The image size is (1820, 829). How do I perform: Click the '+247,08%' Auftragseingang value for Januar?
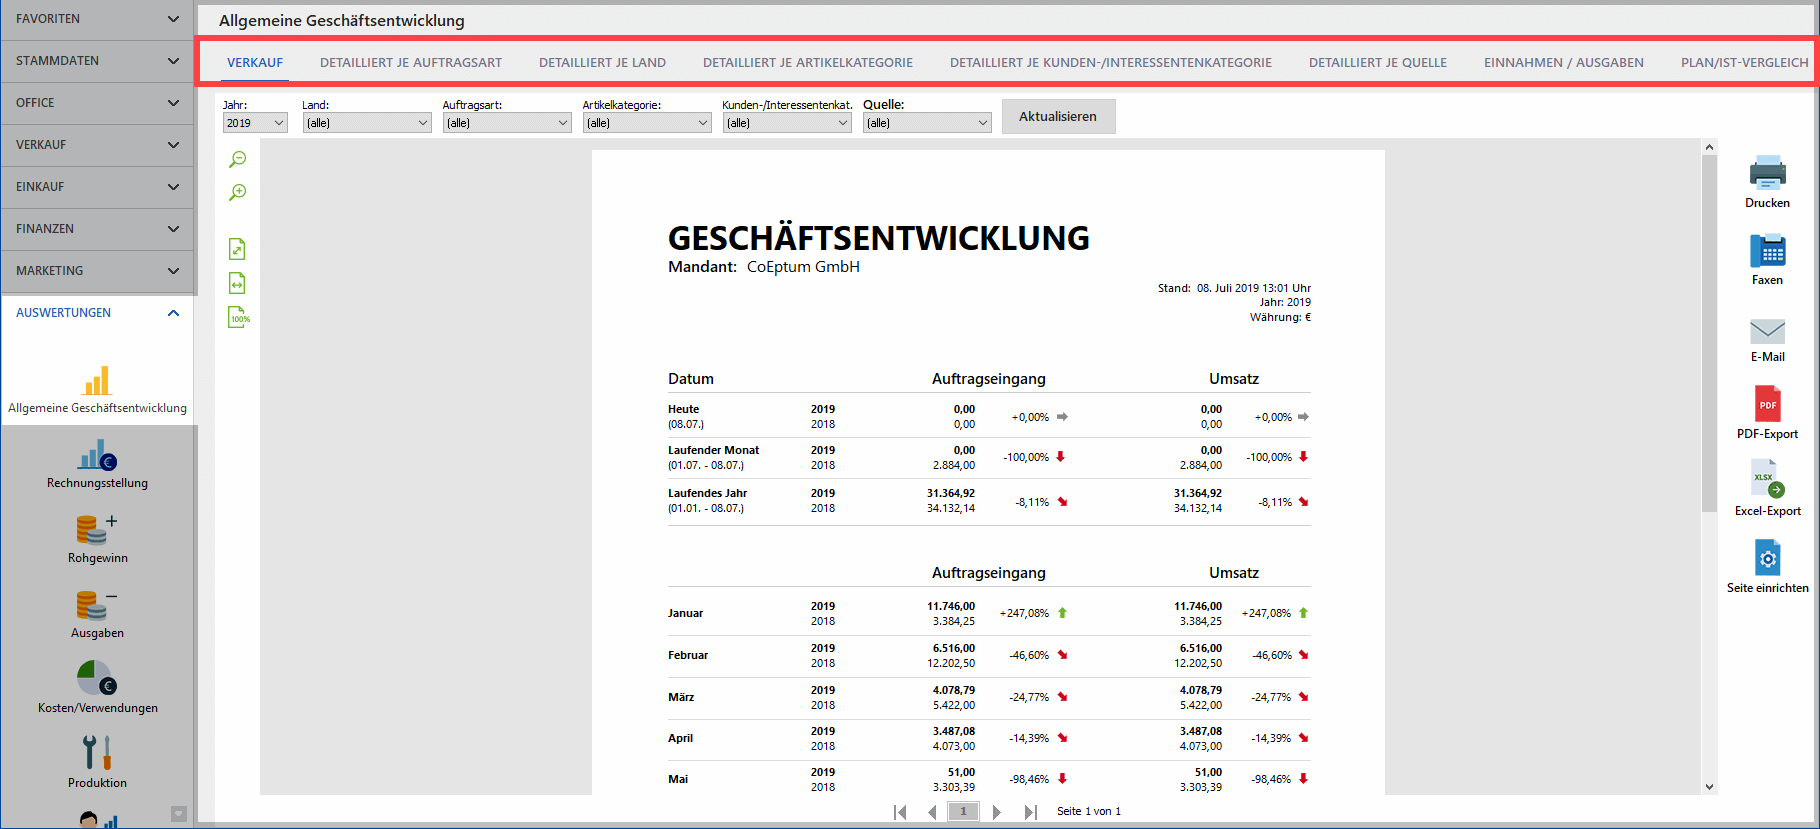(1024, 613)
